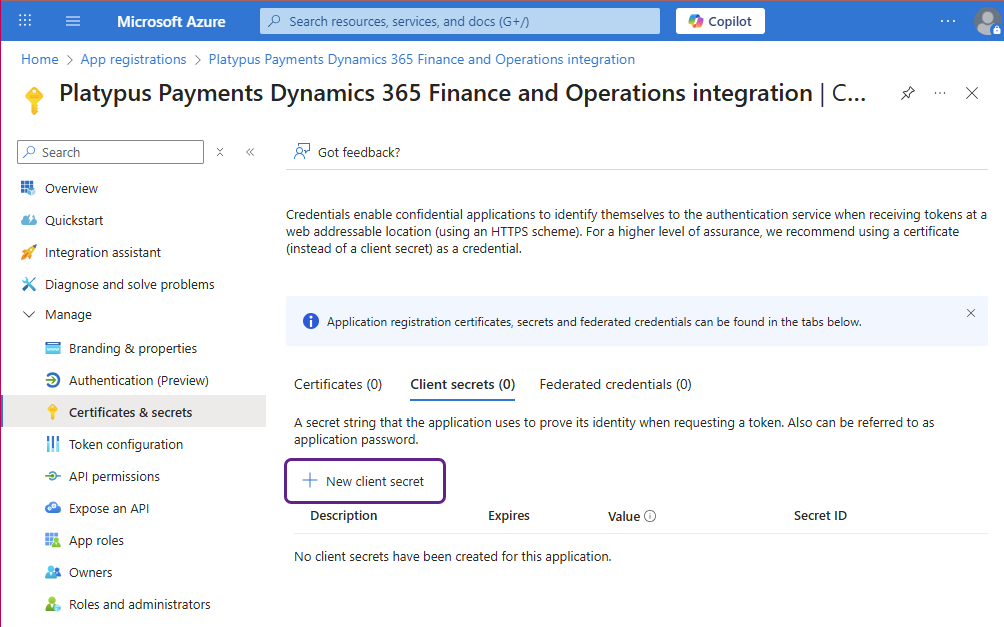The width and height of the screenshot is (1004, 627).
Task: Switch to the Certificates tab
Action: (338, 384)
